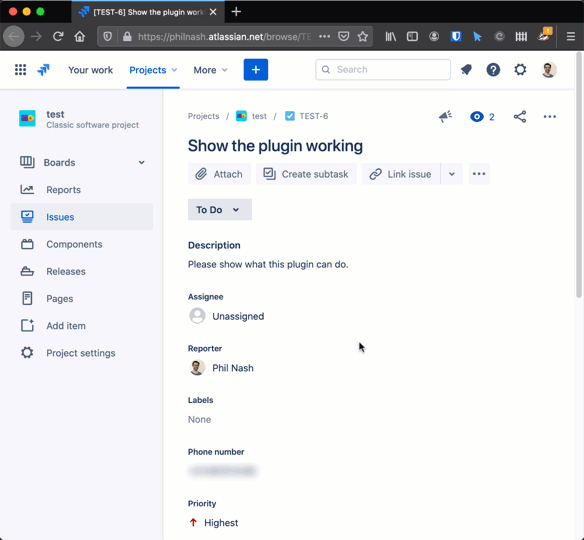Open Pages in the sidebar
The height and width of the screenshot is (540, 584).
point(82,299)
